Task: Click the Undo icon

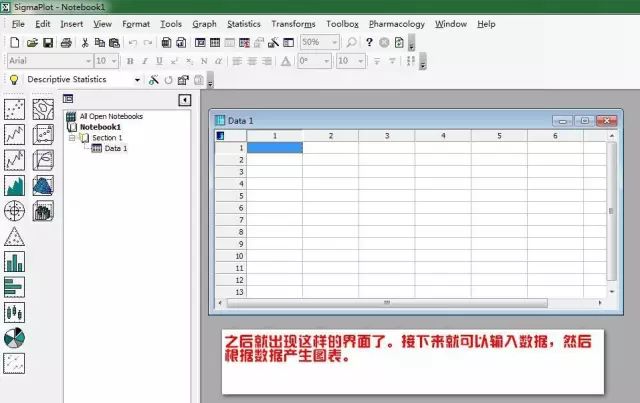Action: pyautogui.click(x=132, y=42)
